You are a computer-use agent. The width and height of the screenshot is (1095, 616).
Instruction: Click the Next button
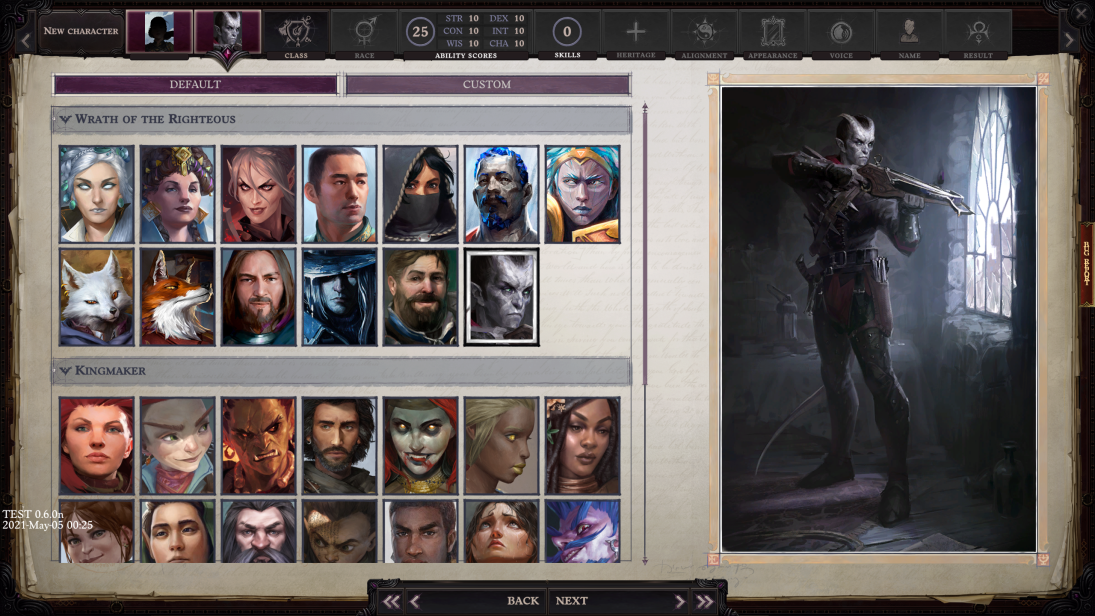[x=571, y=601]
